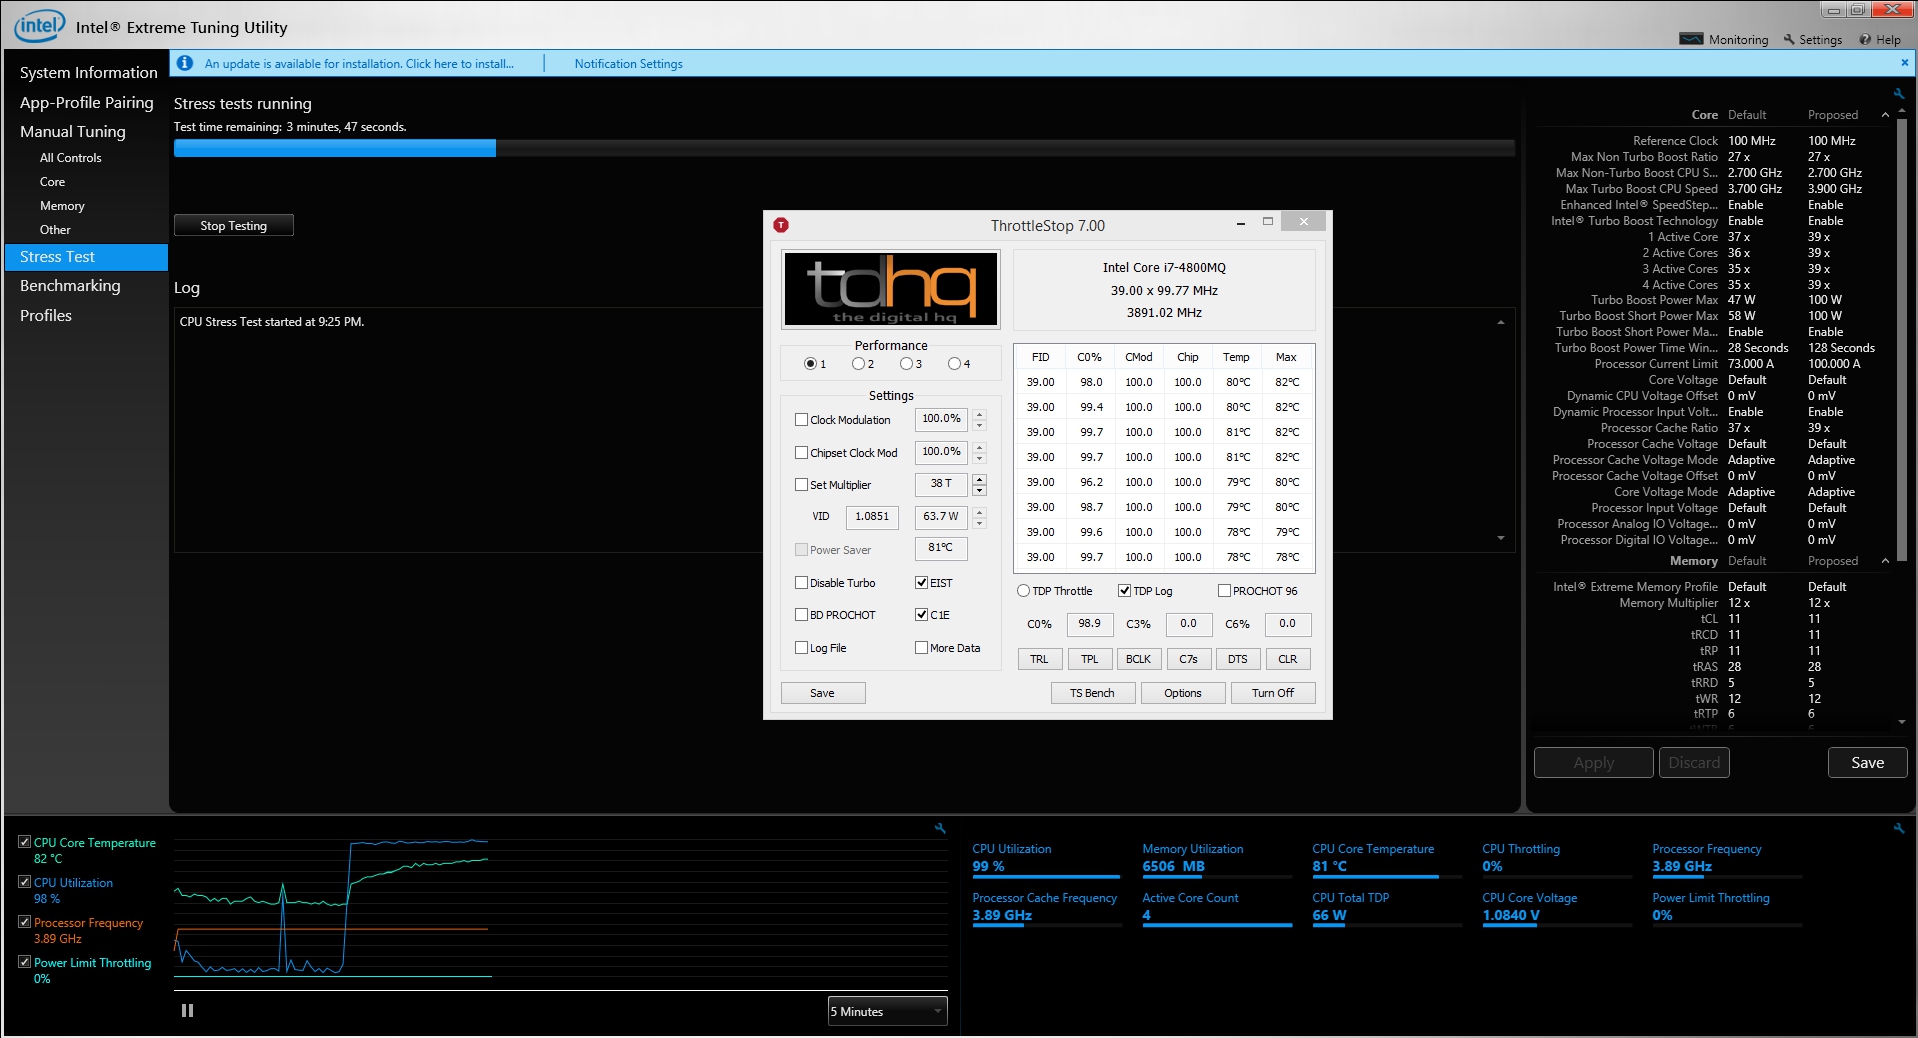Enable Chipset Clock Mod checkbox
1918x1038 pixels.
click(x=801, y=453)
